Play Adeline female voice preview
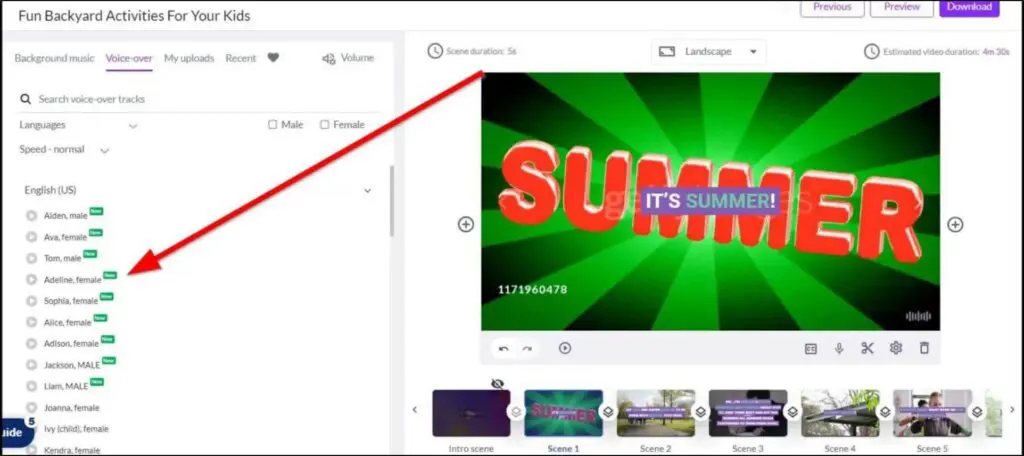Viewport: 1024px width, 456px height. tap(31, 279)
